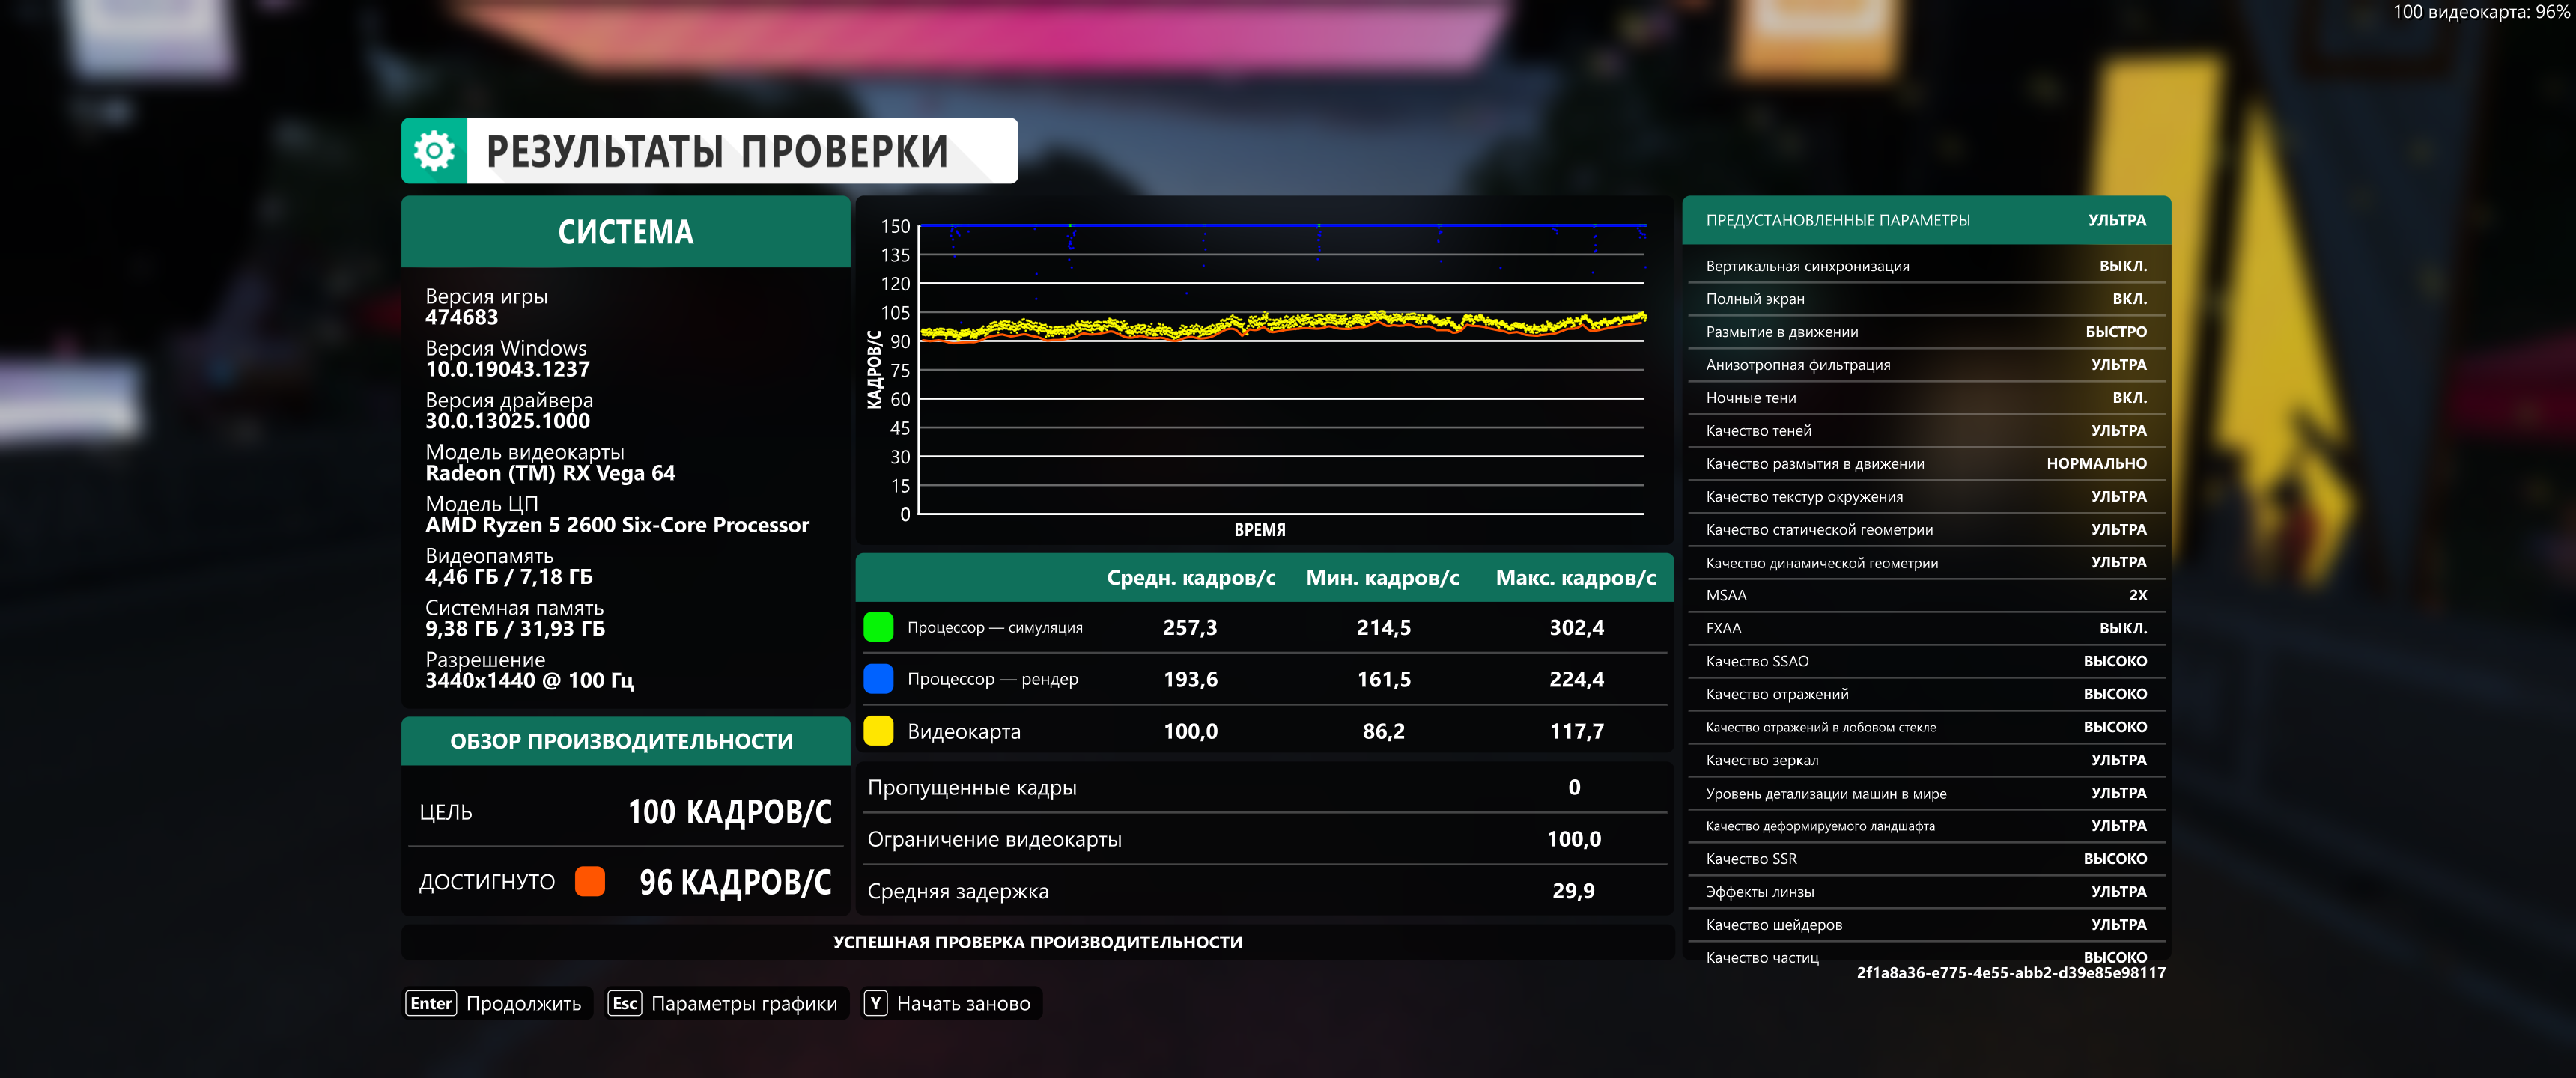Click the Enter key icon
This screenshot has width=2576, height=1078.
click(x=431, y=1003)
